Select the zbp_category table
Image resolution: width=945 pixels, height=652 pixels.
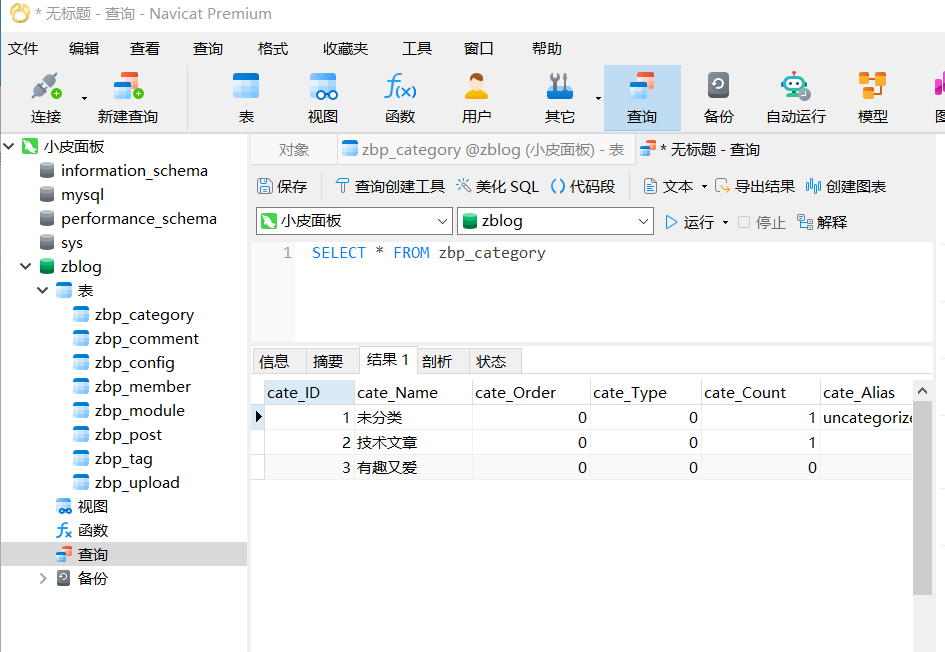click(x=144, y=315)
